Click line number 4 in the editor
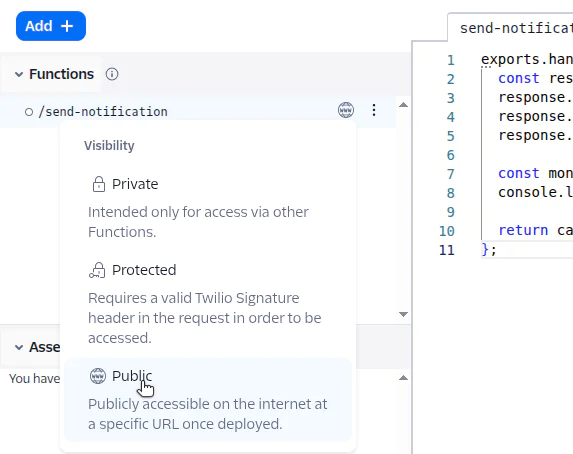Image resolution: width=573 pixels, height=454 pixels. pos(451,117)
